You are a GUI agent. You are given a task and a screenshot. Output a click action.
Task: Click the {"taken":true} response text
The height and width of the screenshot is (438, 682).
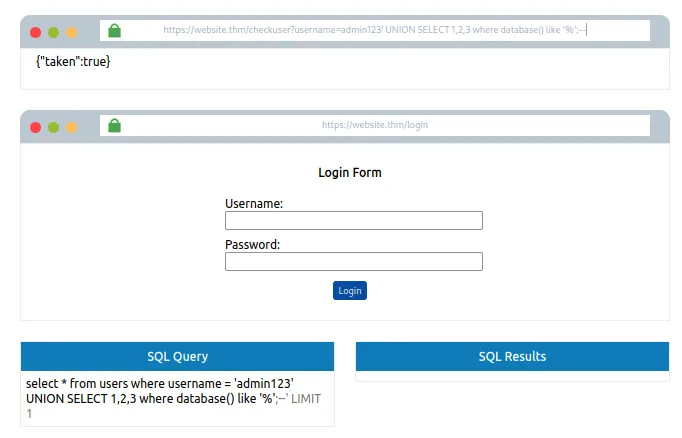click(73, 61)
